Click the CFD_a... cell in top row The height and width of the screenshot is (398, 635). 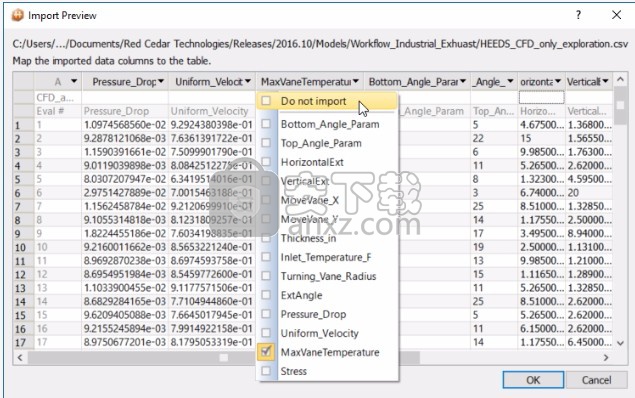[x=58, y=97]
